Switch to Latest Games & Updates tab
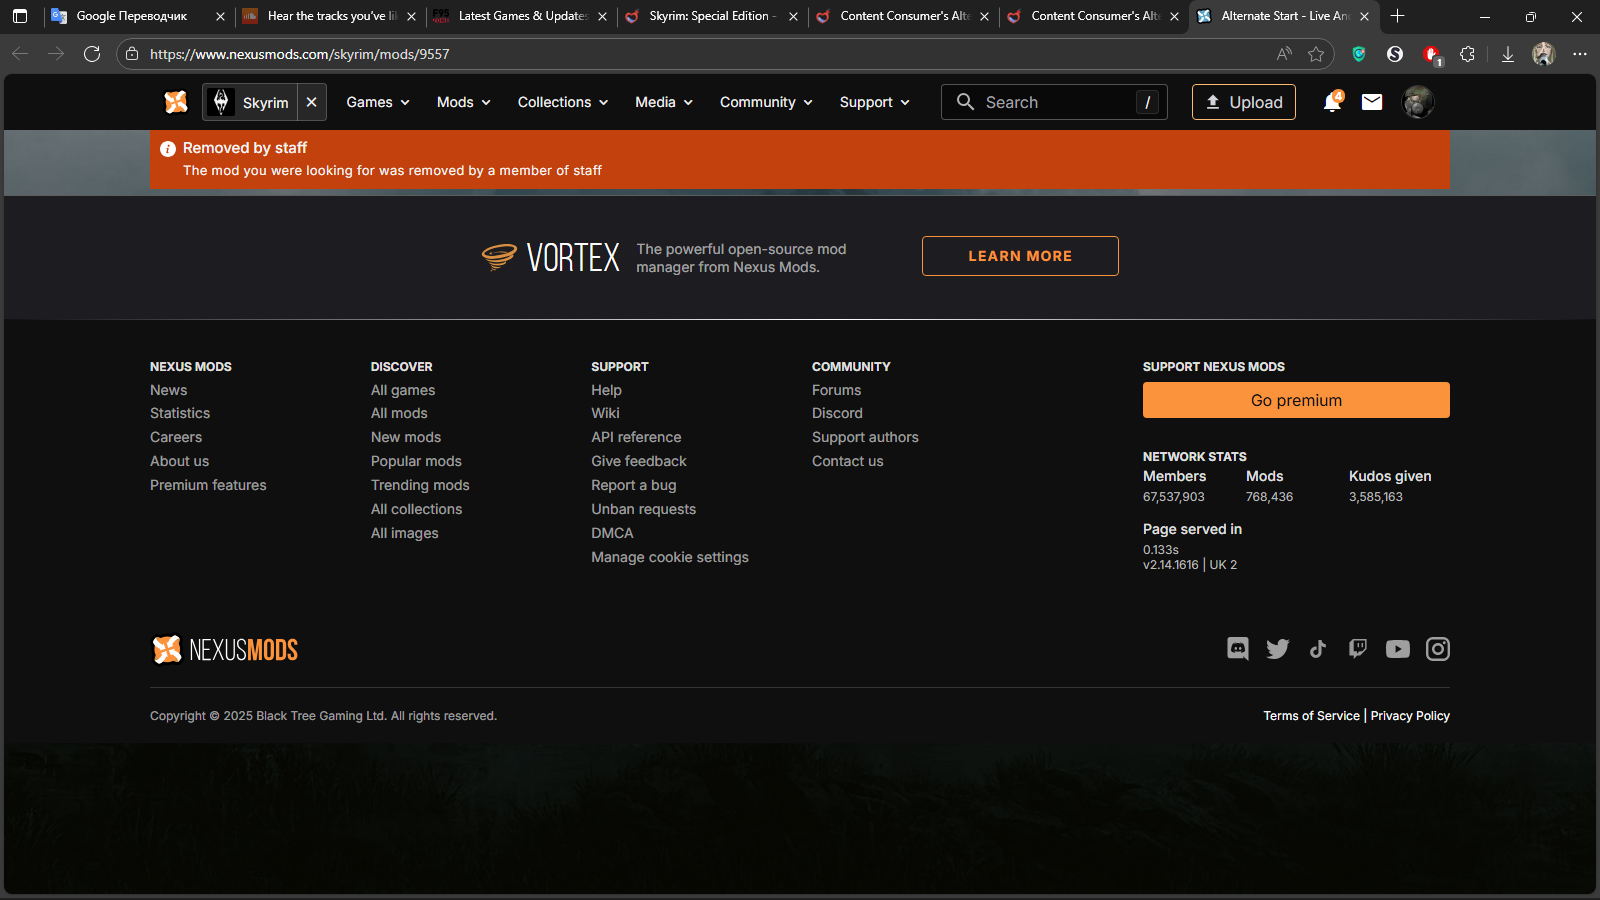The width and height of the screenshot is (1600, 900). click(521, 16)
